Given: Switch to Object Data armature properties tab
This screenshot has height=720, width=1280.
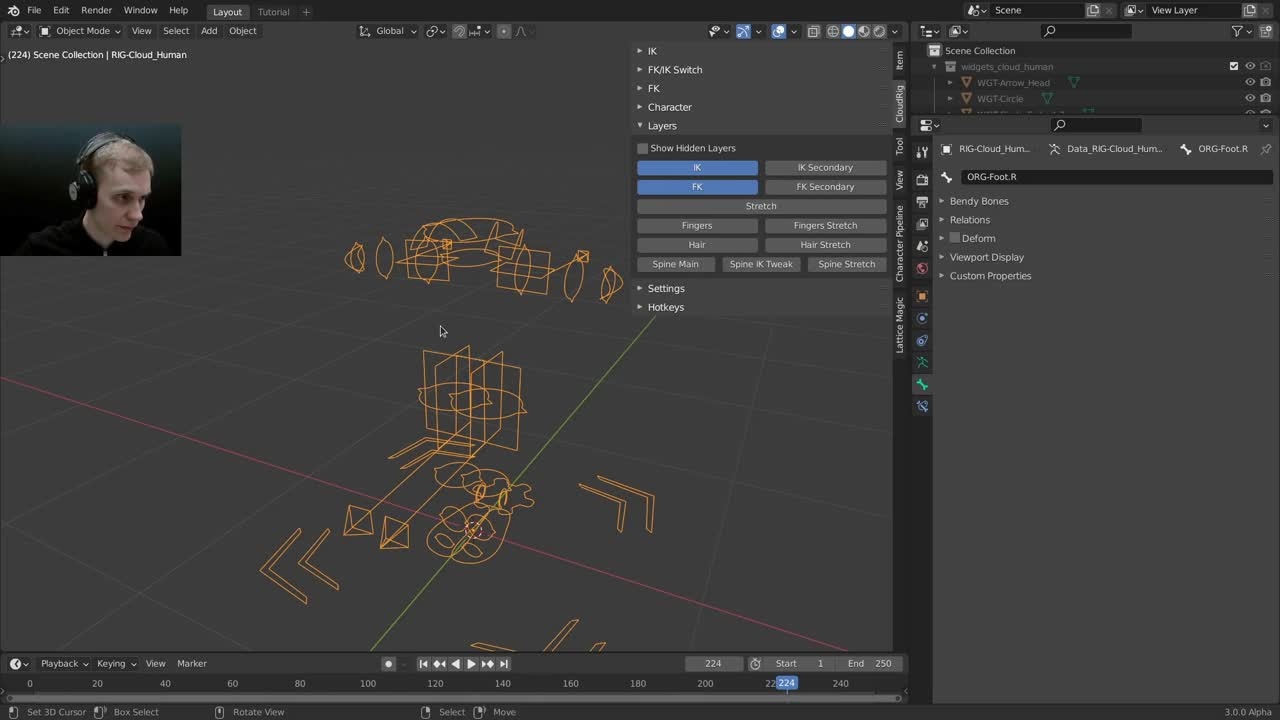Looking at the screenshot, I should tap(922, 363).
